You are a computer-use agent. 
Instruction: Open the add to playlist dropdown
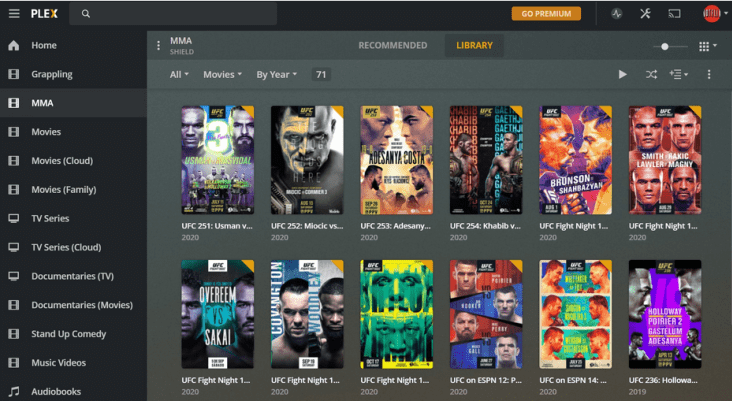point(678,74)
